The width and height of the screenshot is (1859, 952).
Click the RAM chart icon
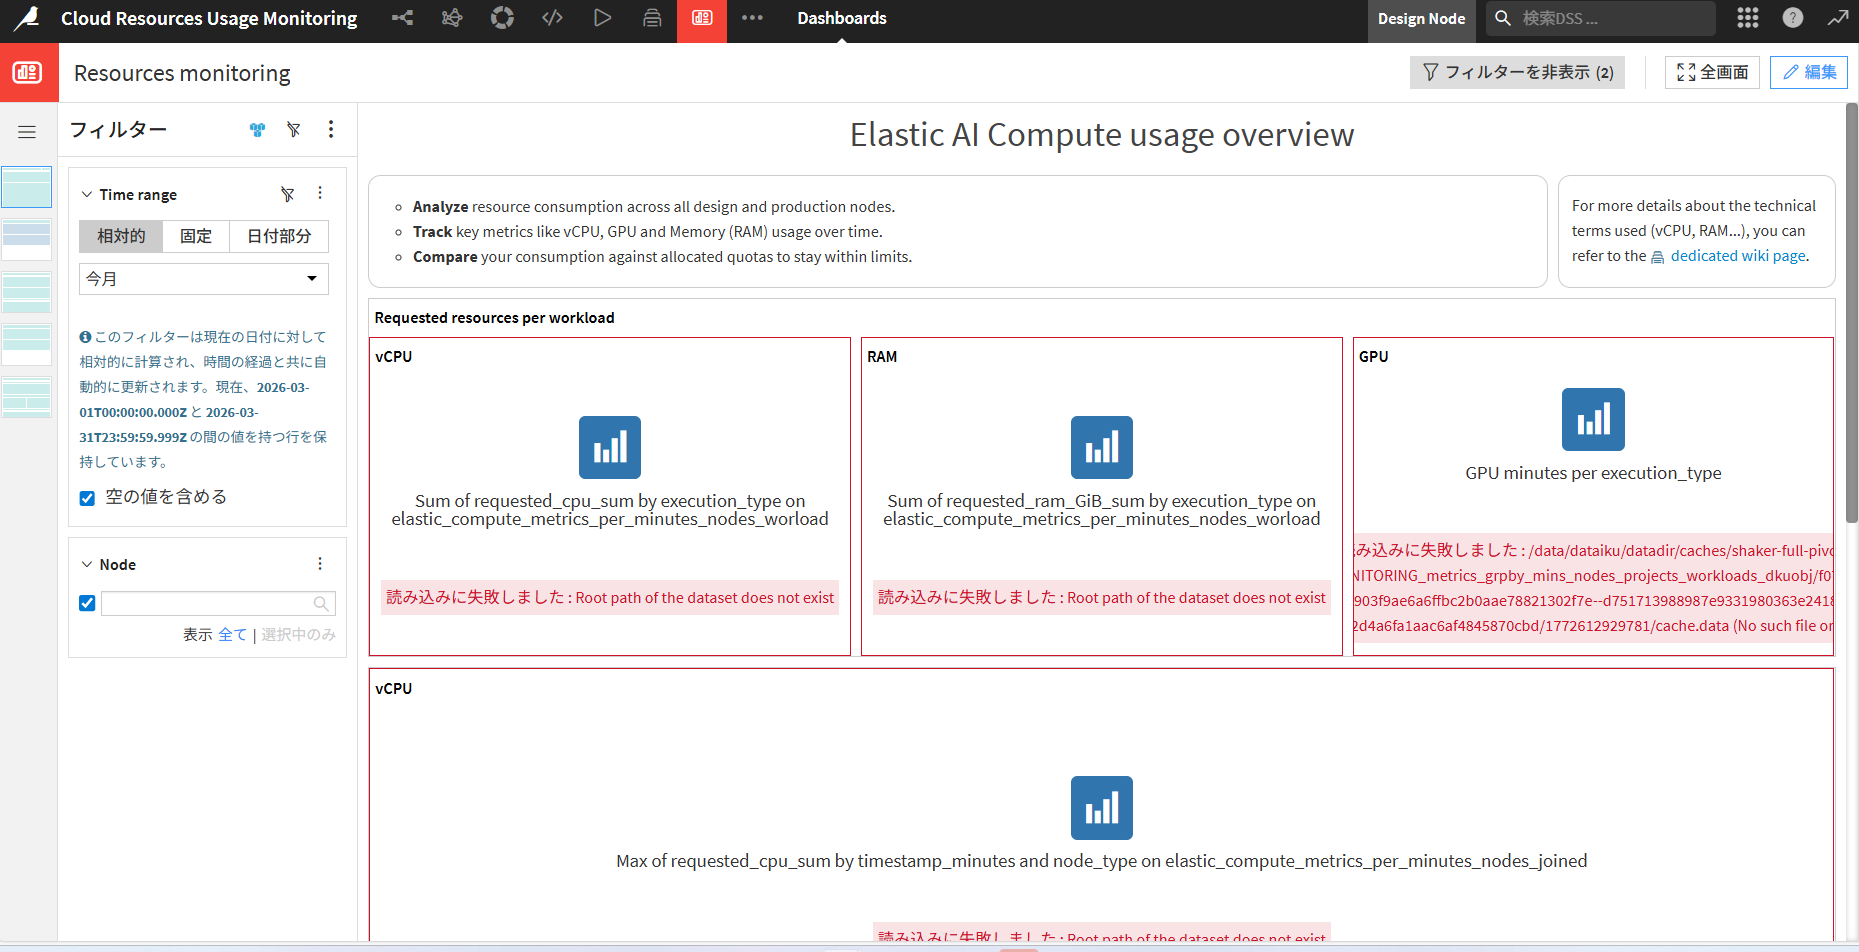tap(1102, 447)
